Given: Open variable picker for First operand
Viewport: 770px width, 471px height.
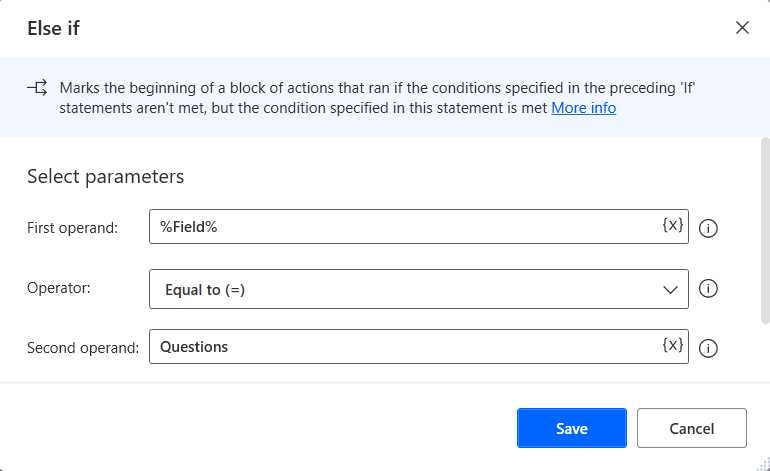Looking at the screenshot, I should click(673, 226).
